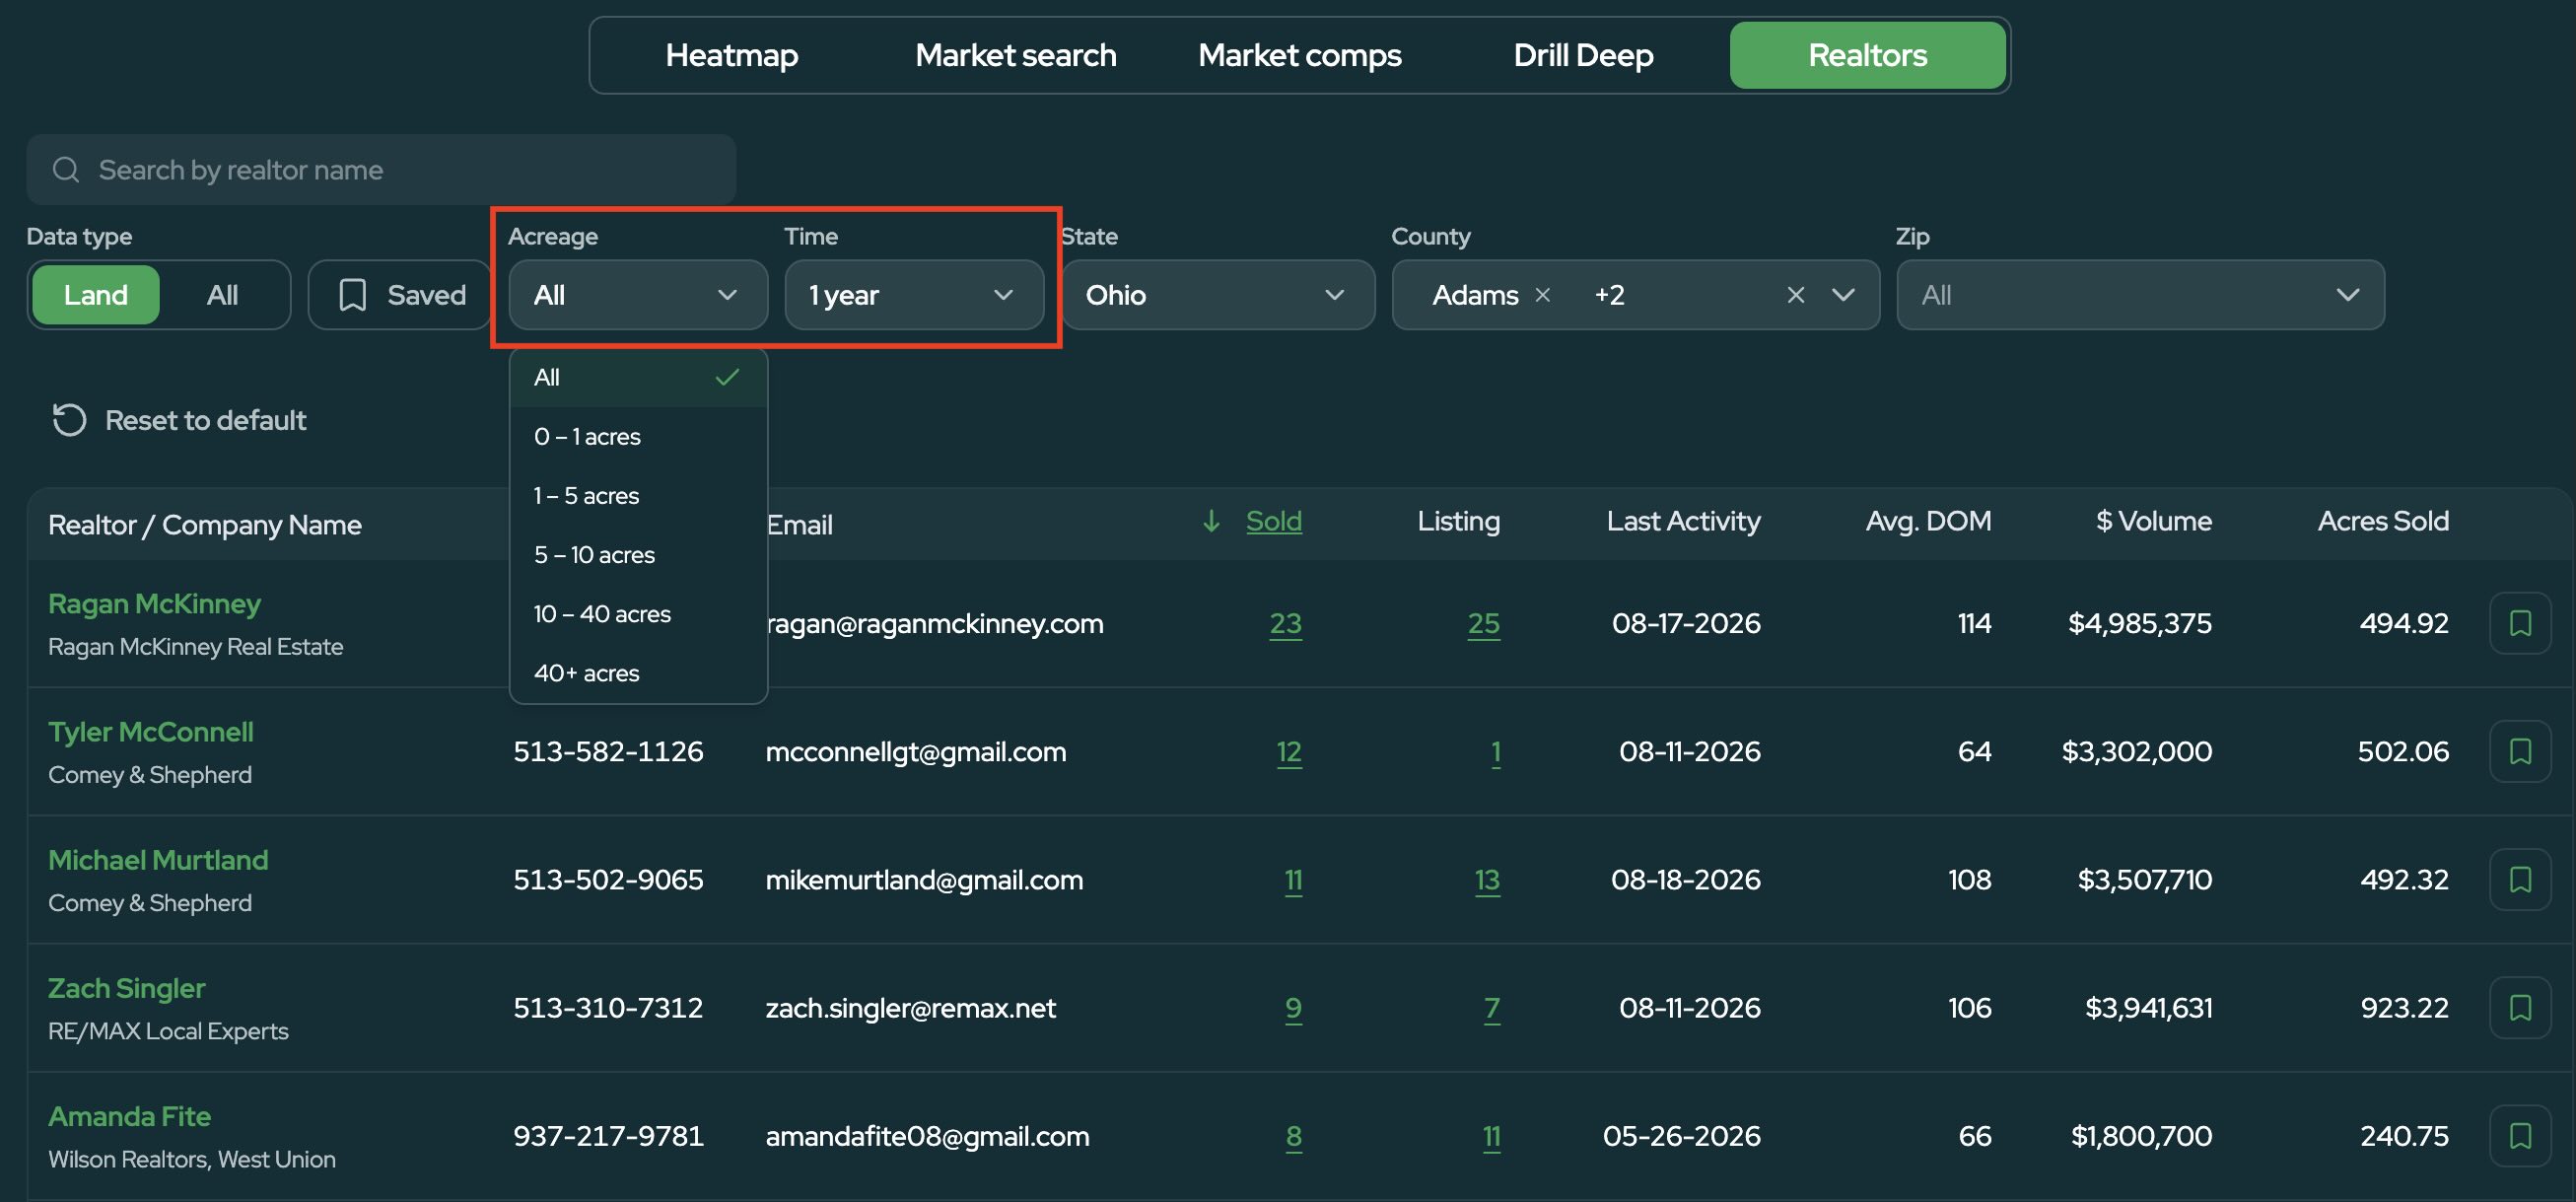The width and height of the screenshot is (2576, 1202).
Task: Open Michael Murtland's 13 listings
Action: pos(1487,879)
